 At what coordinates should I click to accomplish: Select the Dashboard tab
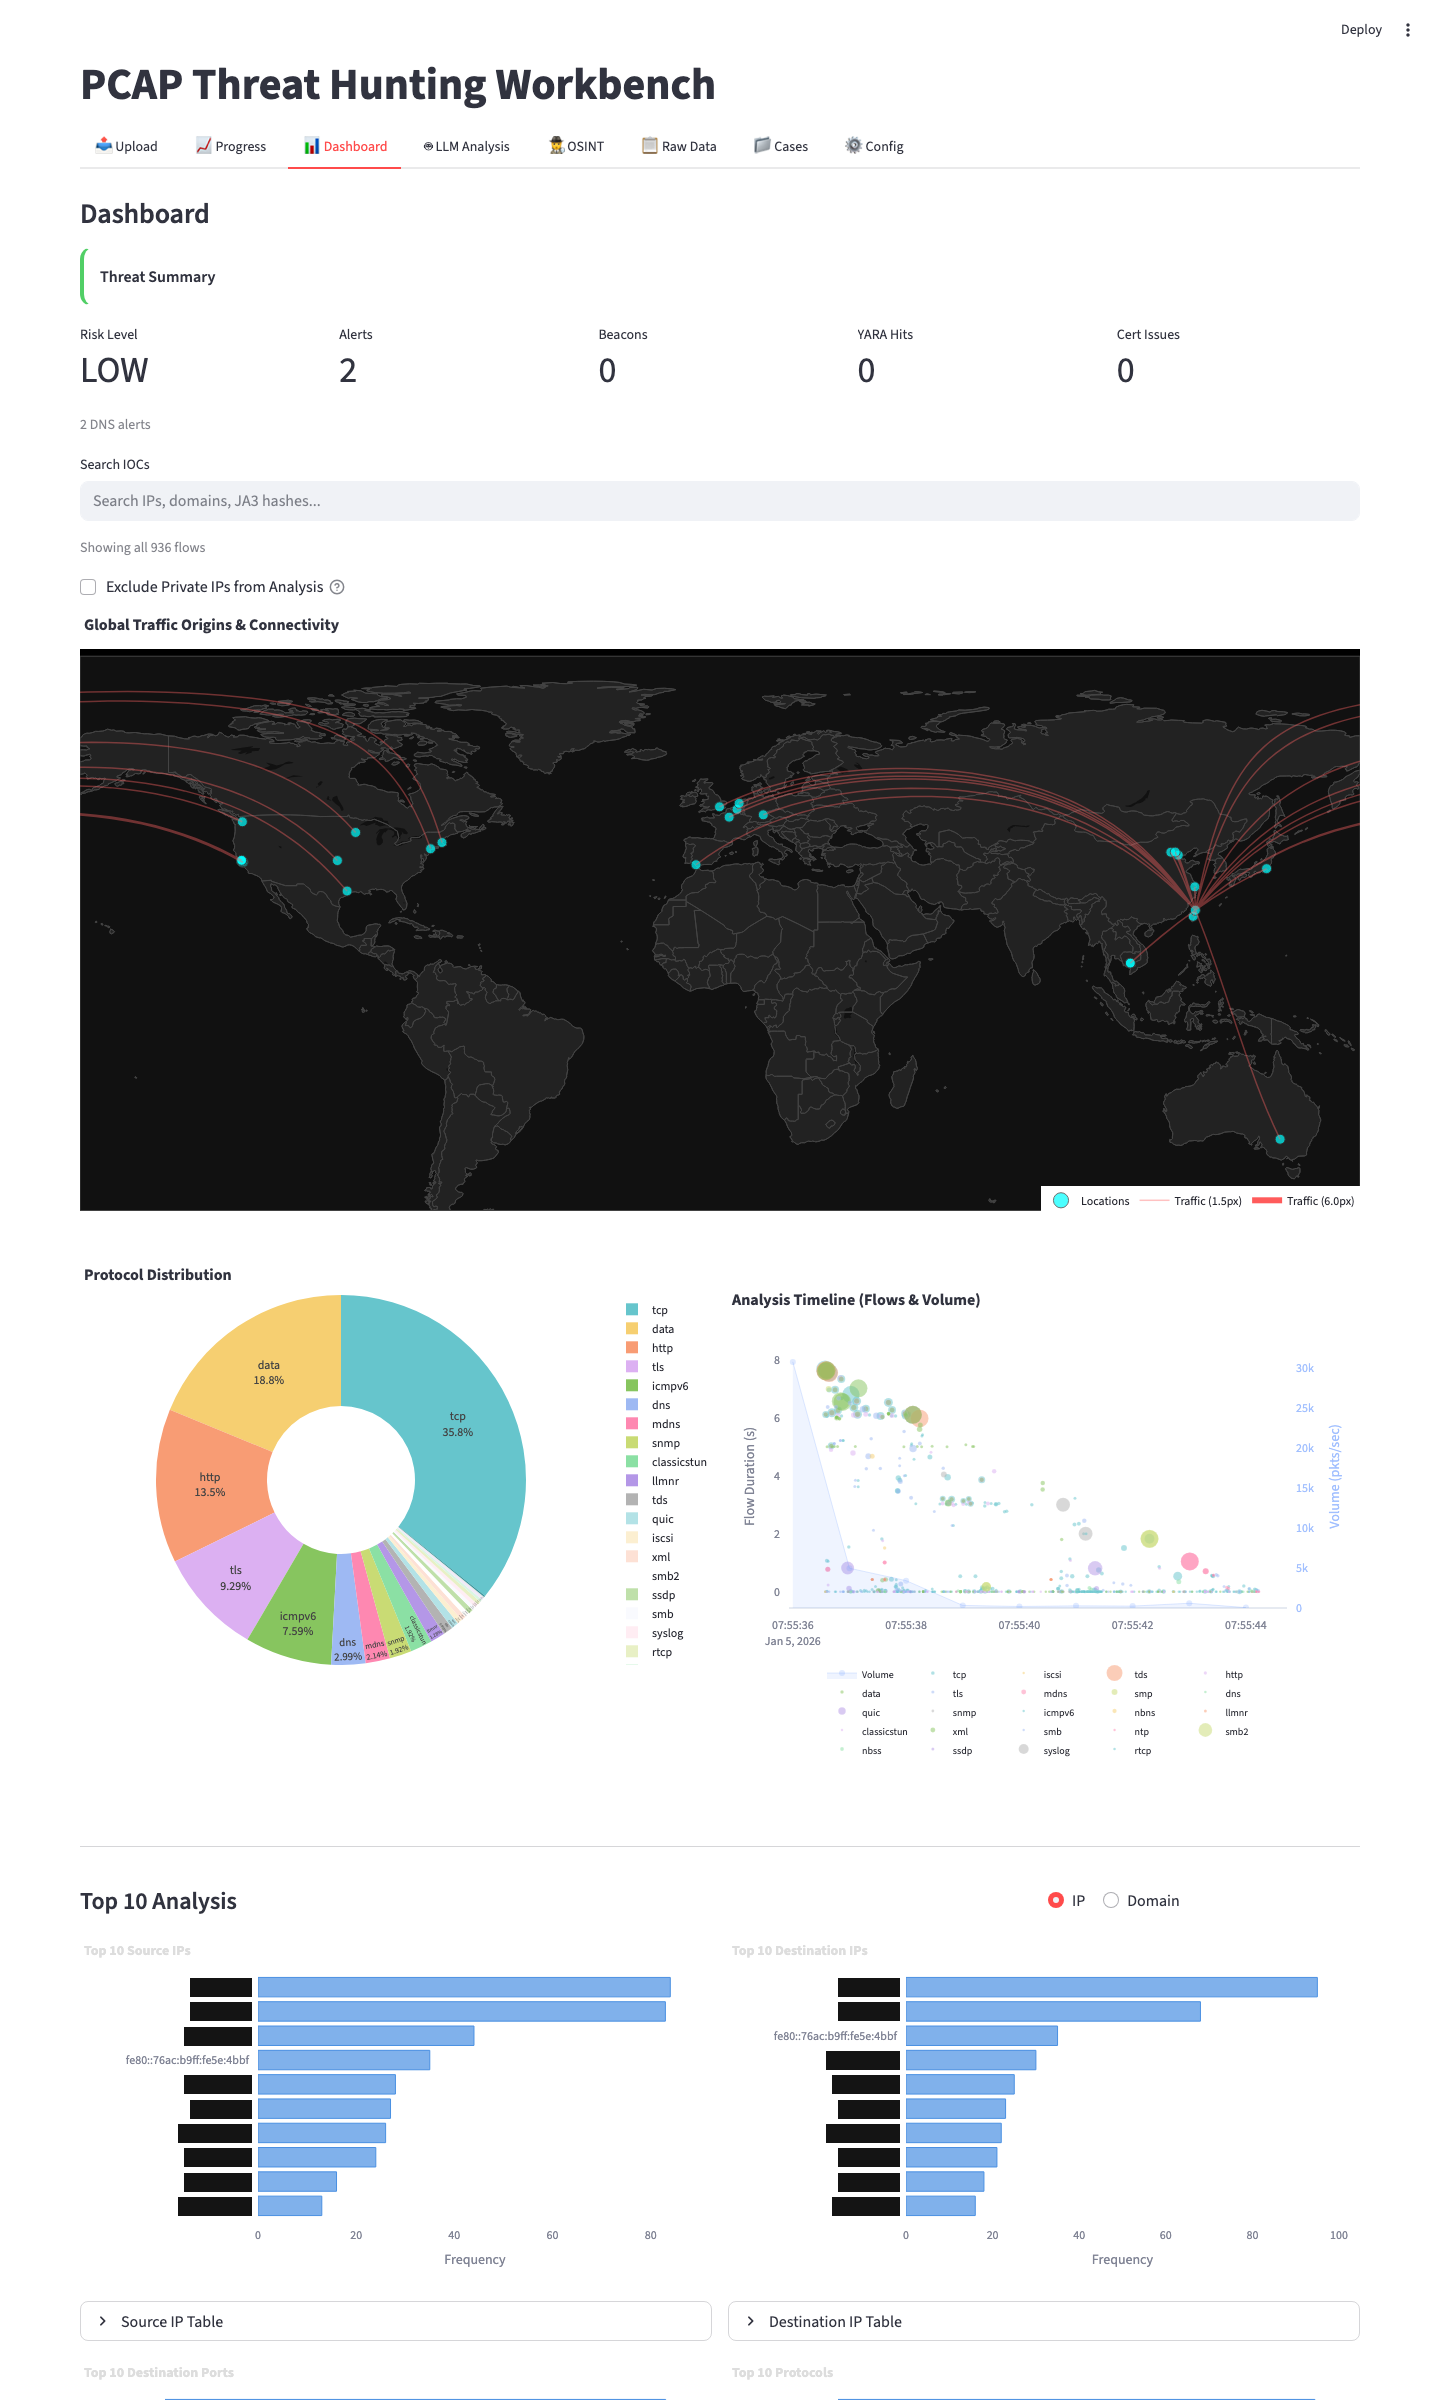(345, 146)
